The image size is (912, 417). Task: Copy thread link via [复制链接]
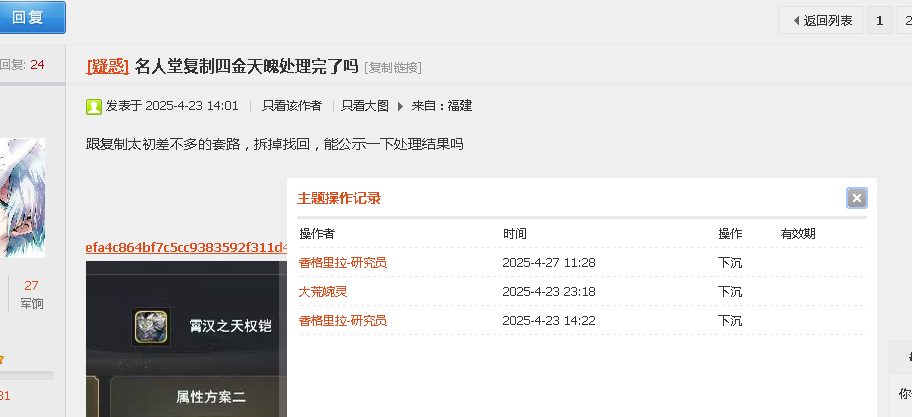[393, 68]
